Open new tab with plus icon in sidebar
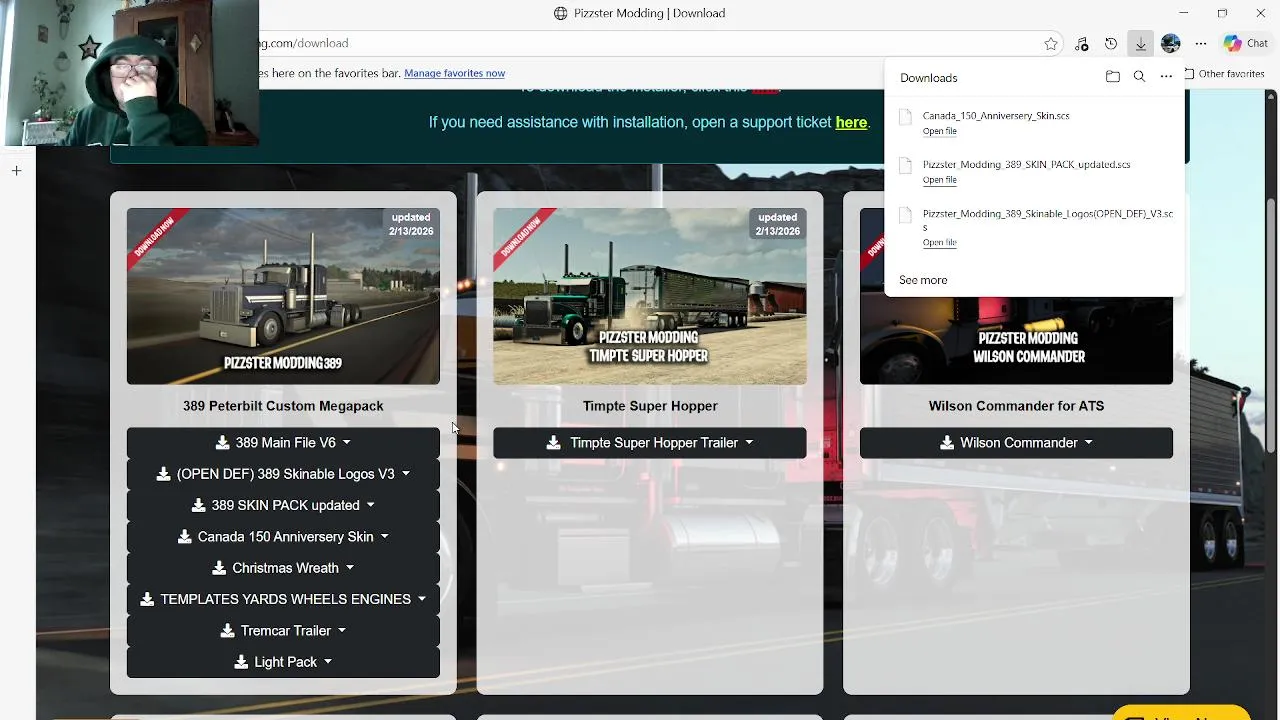This screenshot has height=720, width=1280. [16, 171]
